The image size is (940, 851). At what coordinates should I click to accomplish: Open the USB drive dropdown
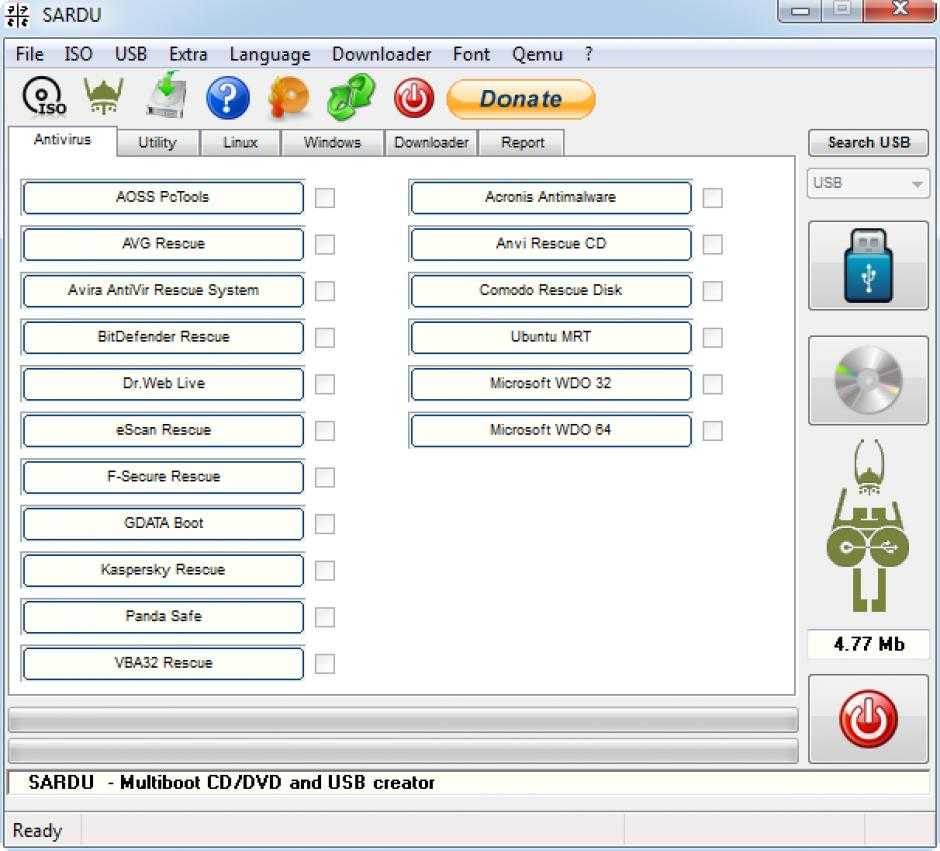868,183
